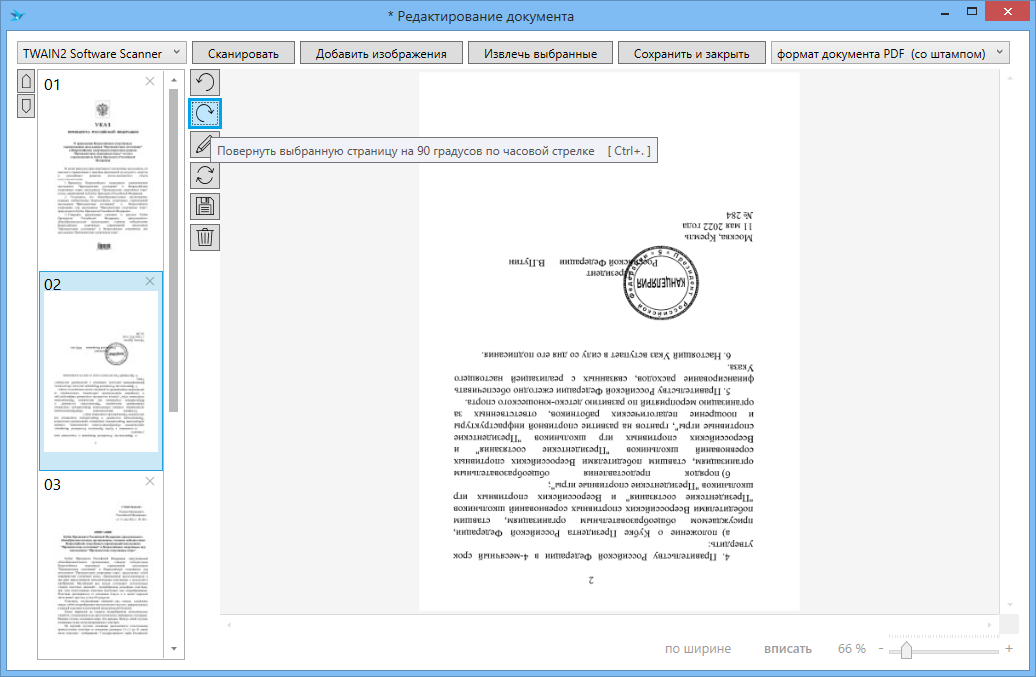1036x677 pixels.
Task: Select the 'по ширине' fit-width option
Action: pyautogui.click(x=698, y=649)
